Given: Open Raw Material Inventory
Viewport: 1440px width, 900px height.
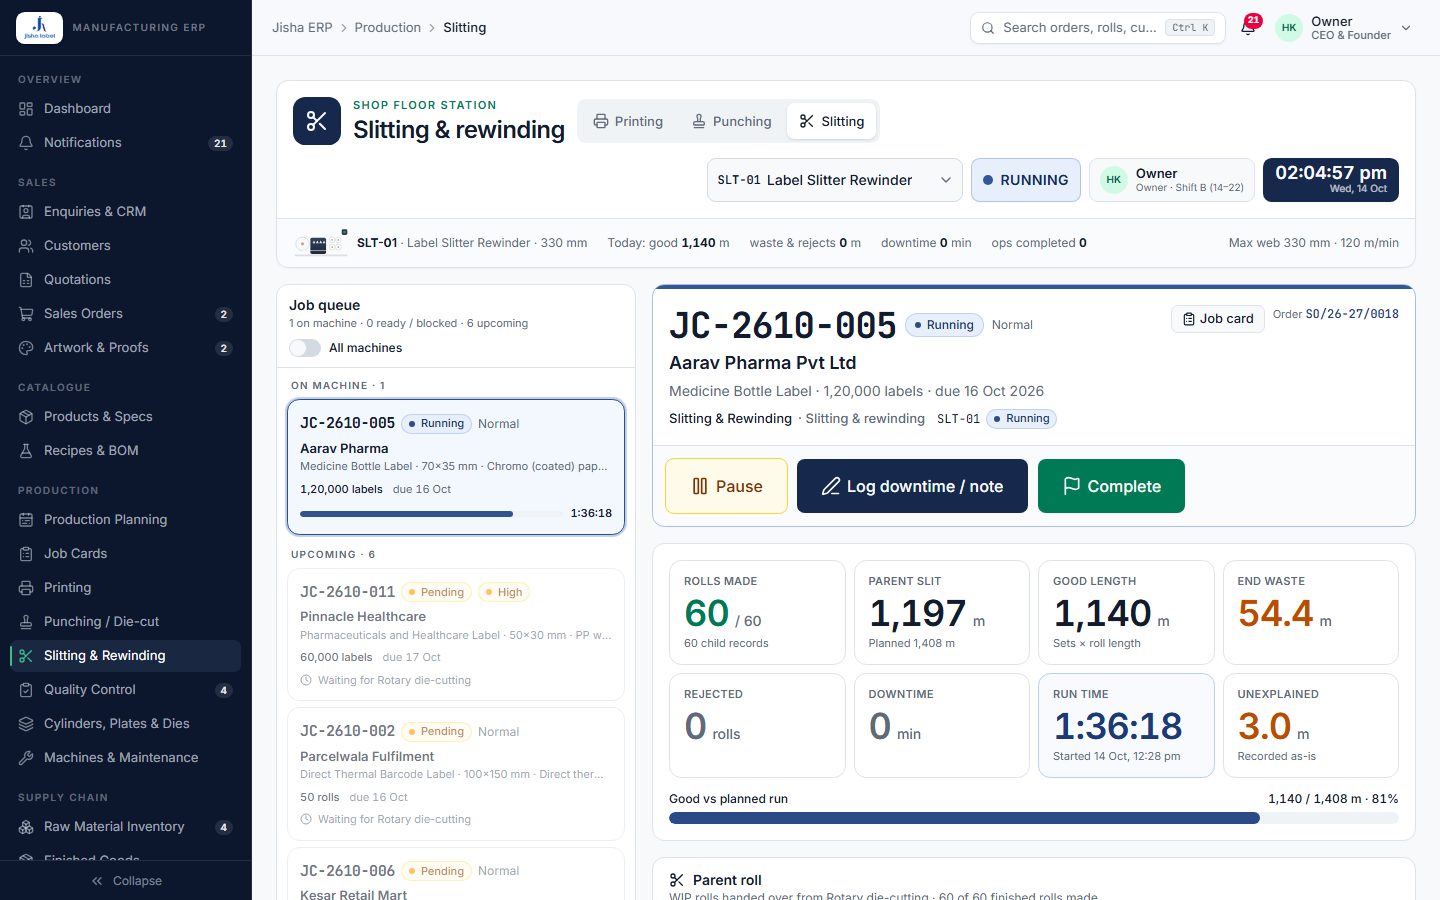Looking at the screenshot, I should coord(125,826).
